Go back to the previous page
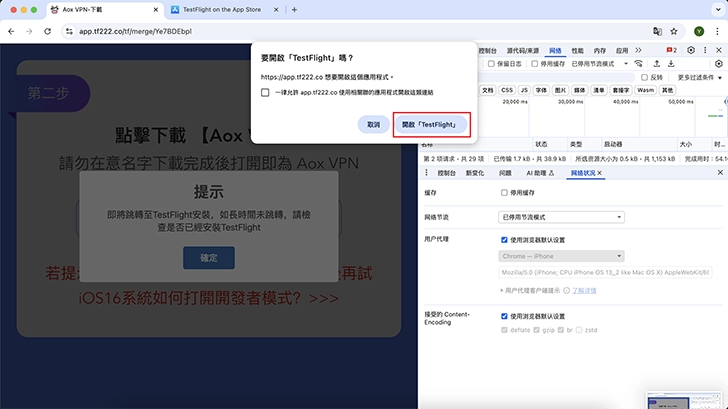728x409 pixels. coord(11,32)
